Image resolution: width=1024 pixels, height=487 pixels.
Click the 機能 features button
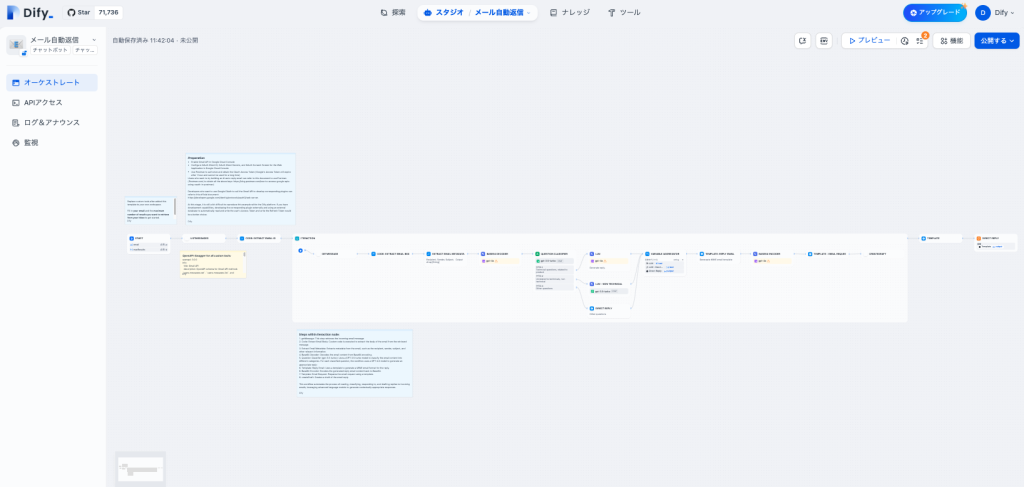[x=952, y=40]
